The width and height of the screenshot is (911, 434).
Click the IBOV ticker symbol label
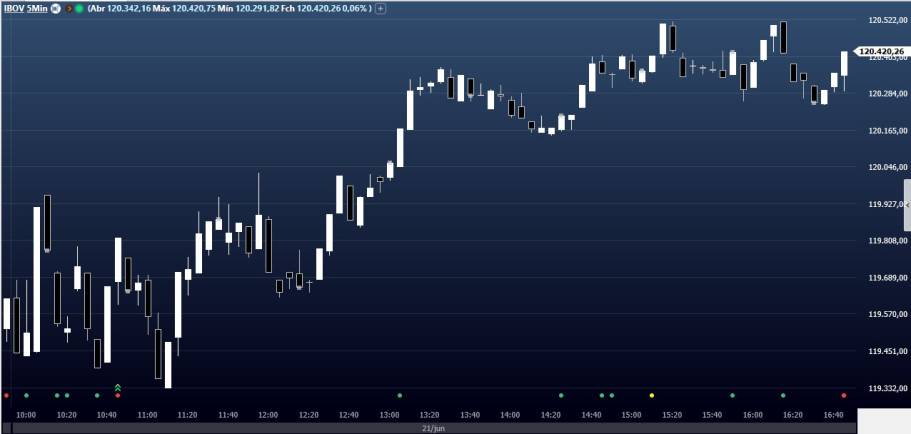coord(14,8)
